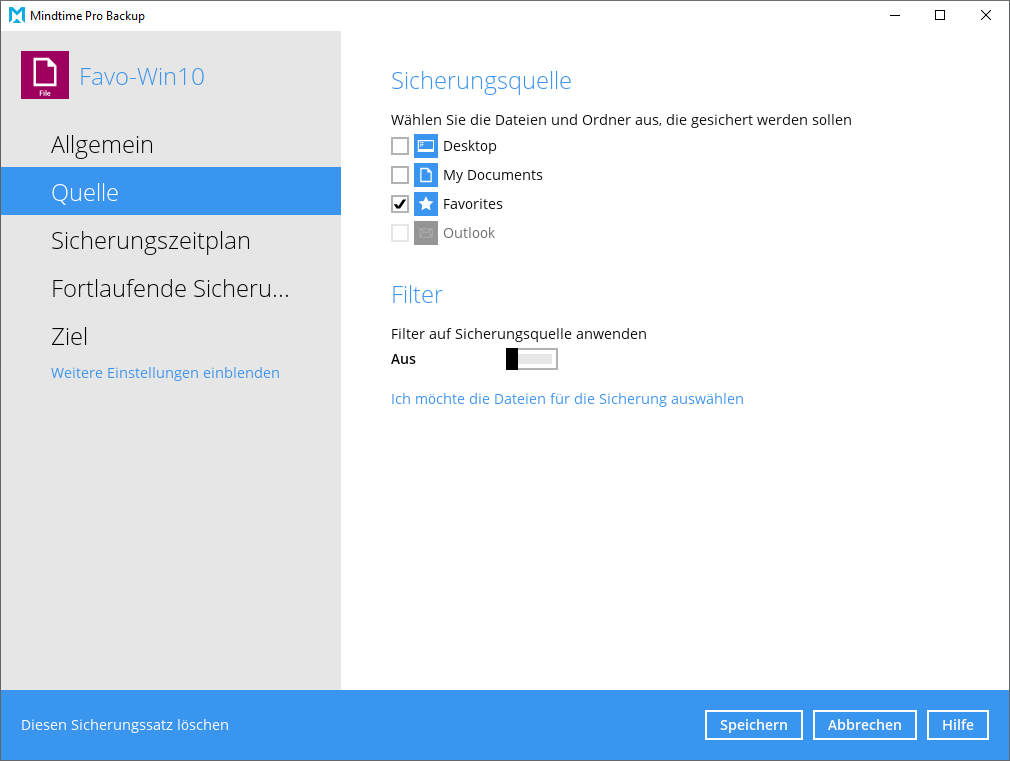This screenshot has height=761, width=1010.
Task: Tick the My Documents checkbox
Action: click(x=400, y=175)
